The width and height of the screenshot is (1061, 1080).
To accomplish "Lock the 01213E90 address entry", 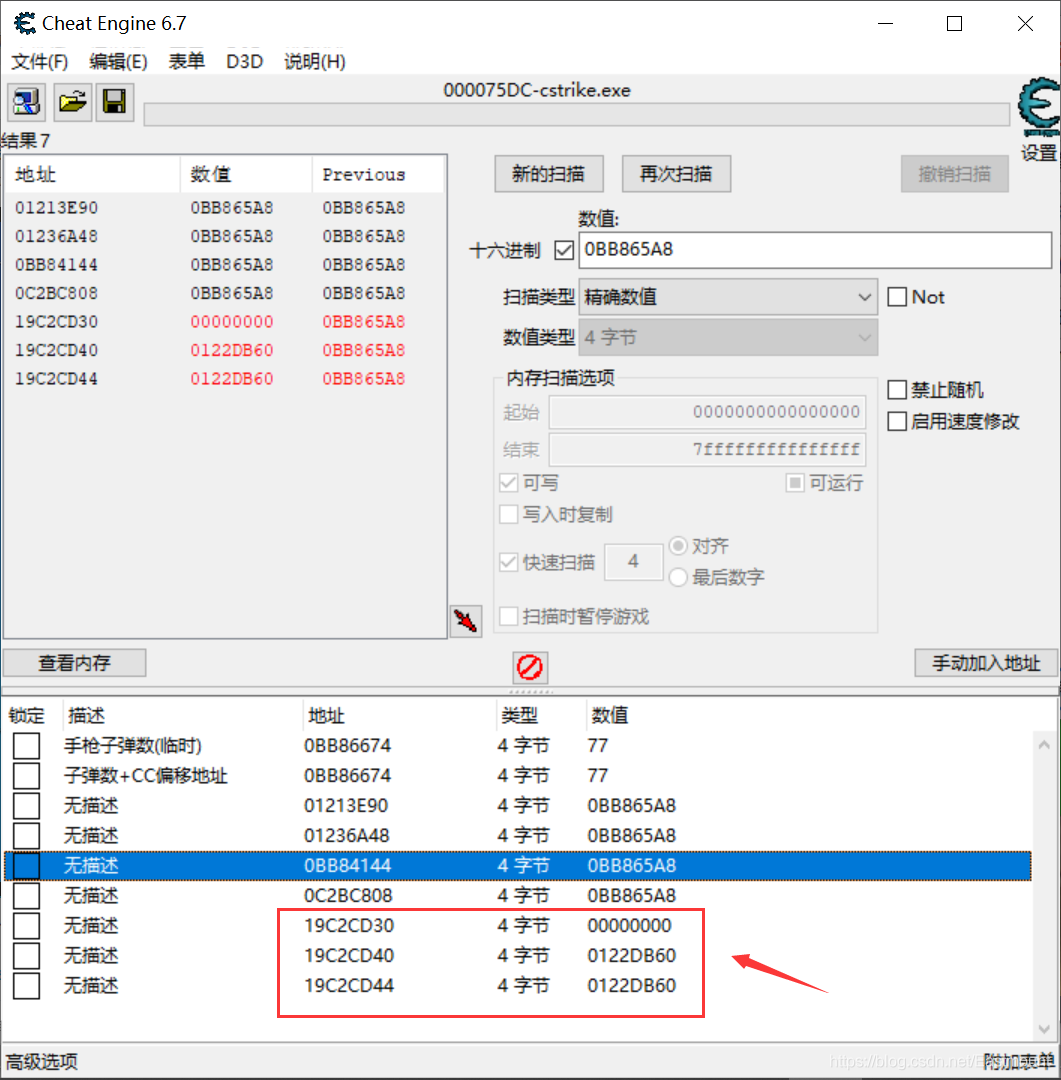I will (27, 805).
